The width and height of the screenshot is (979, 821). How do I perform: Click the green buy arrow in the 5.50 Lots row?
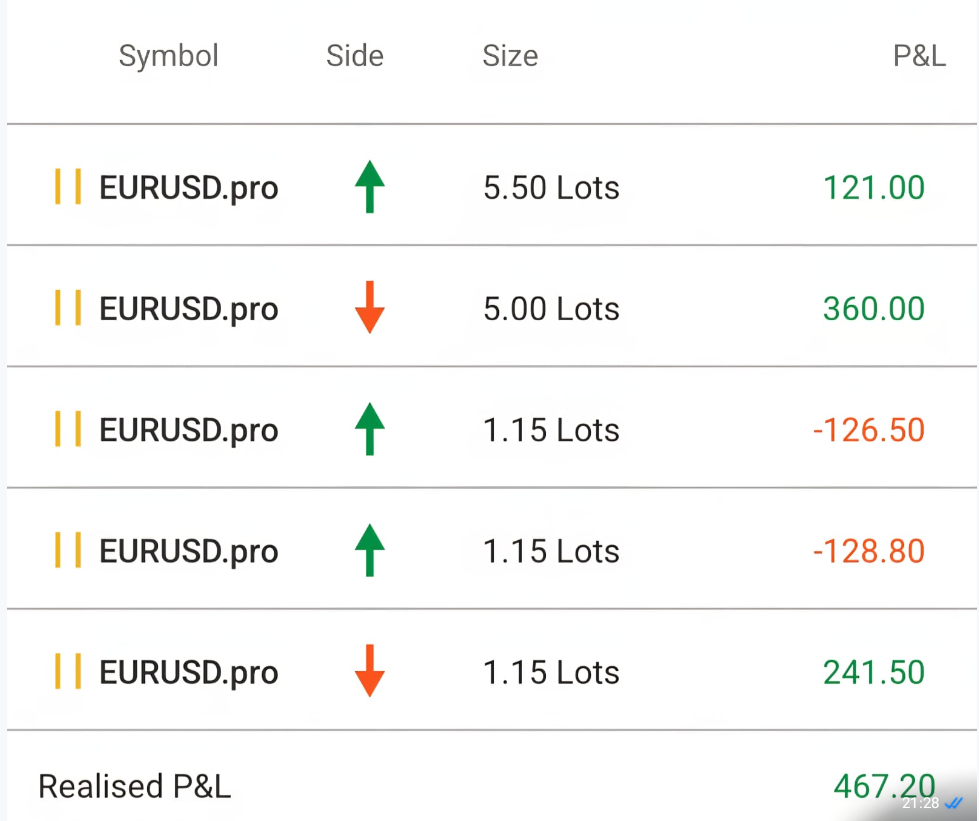coord(370,187)
